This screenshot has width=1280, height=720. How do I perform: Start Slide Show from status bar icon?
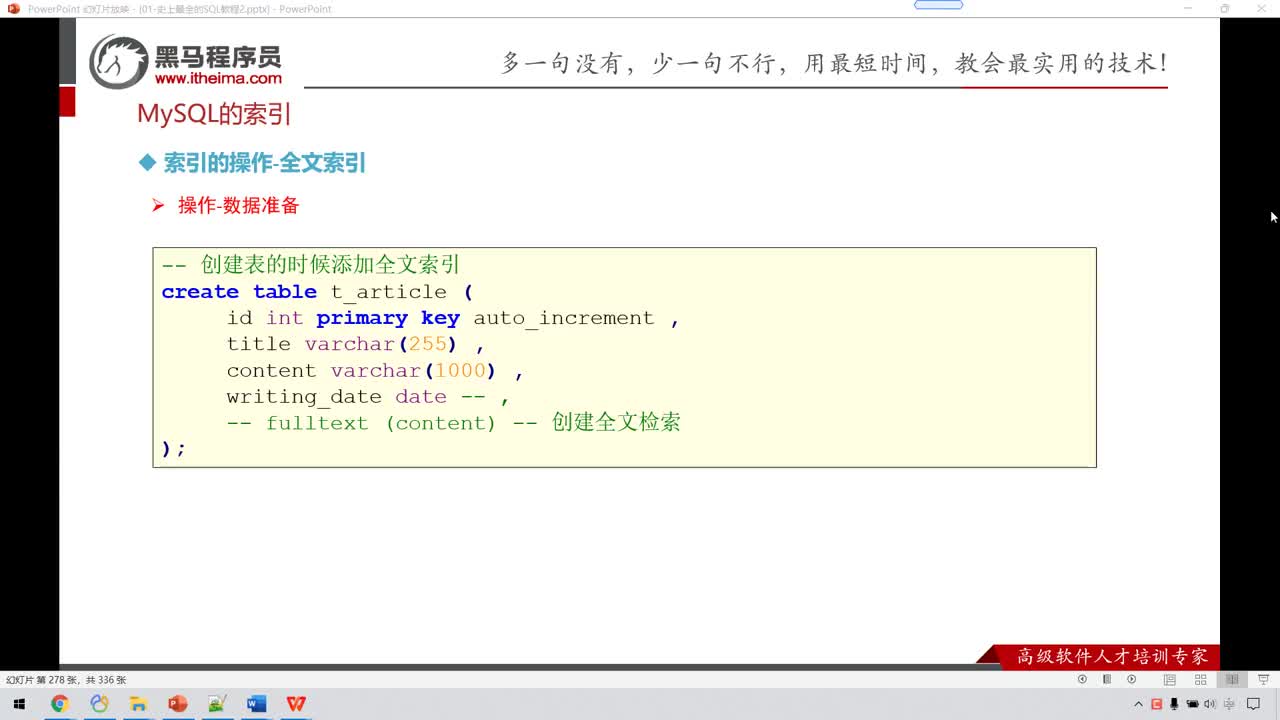[x=1262, y=679]
